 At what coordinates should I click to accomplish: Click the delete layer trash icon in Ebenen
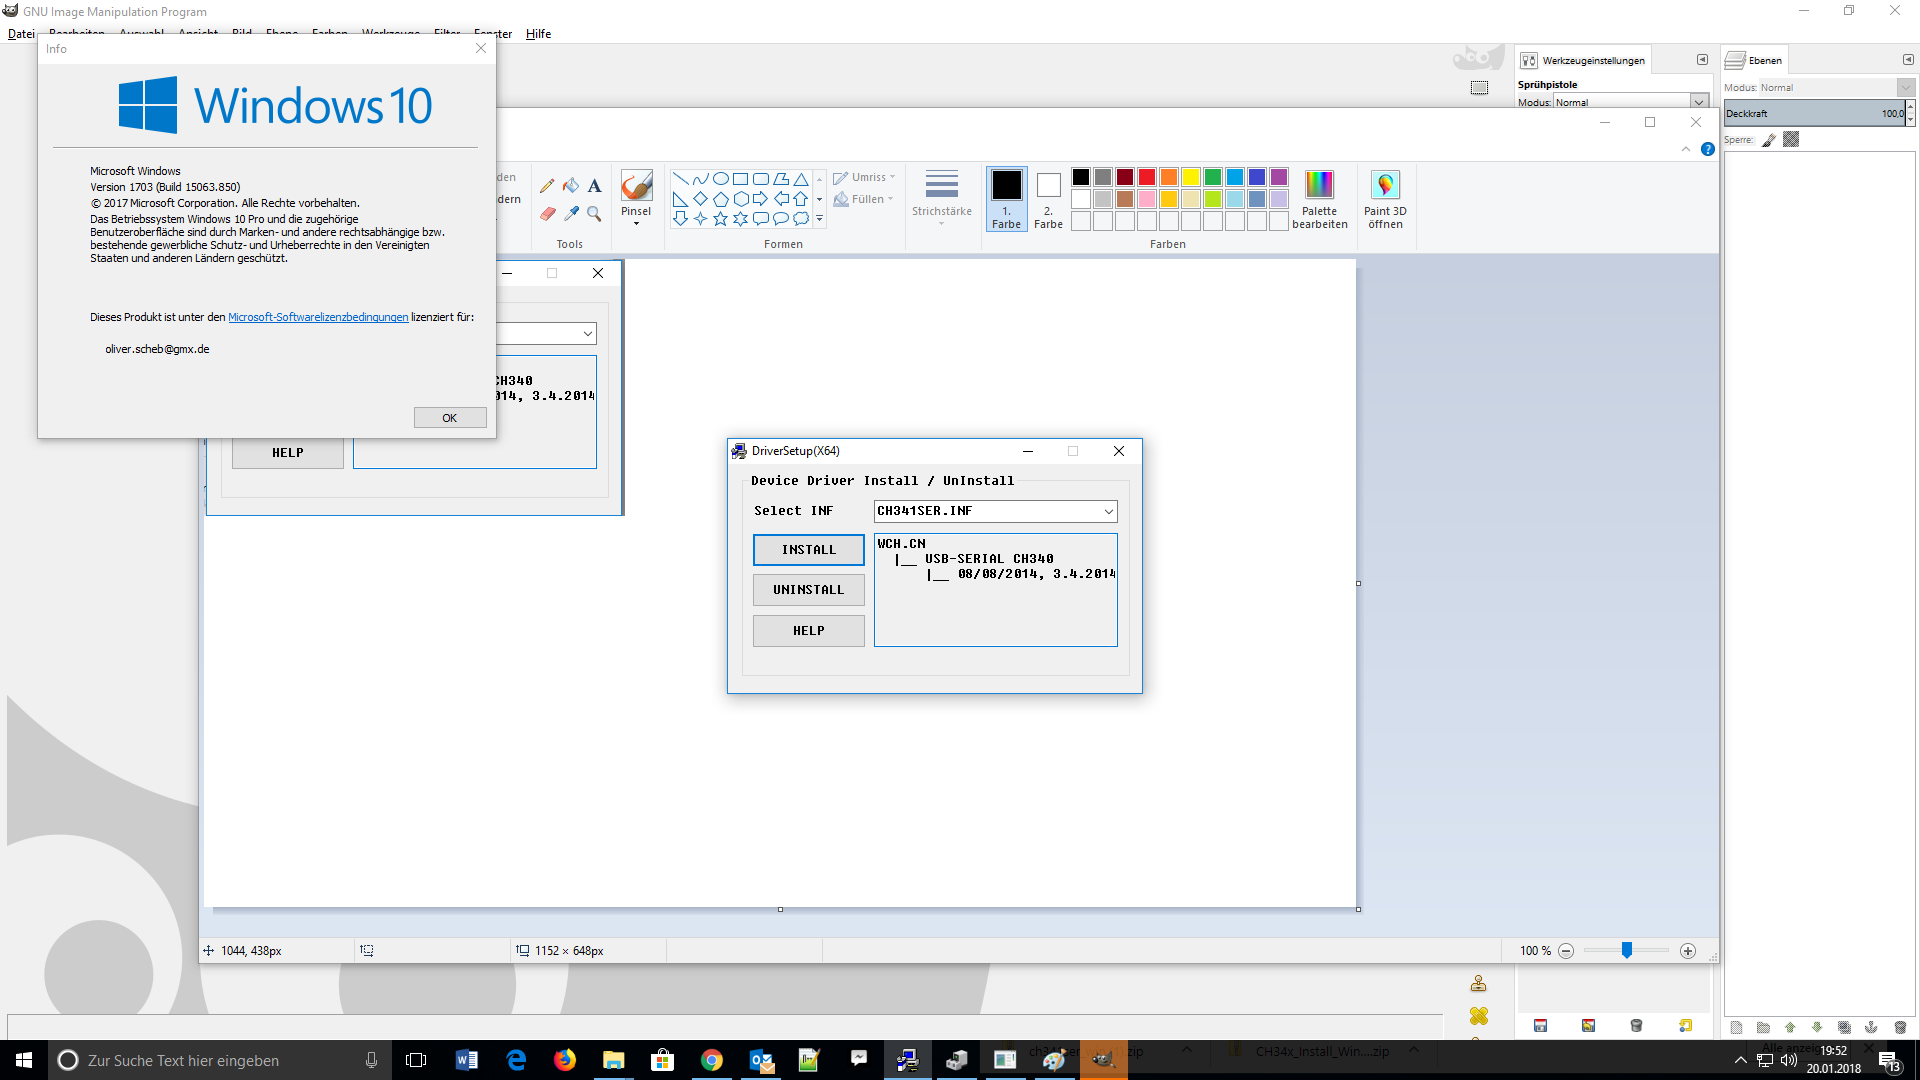pyautogui.click(x=1899, y=1027)
